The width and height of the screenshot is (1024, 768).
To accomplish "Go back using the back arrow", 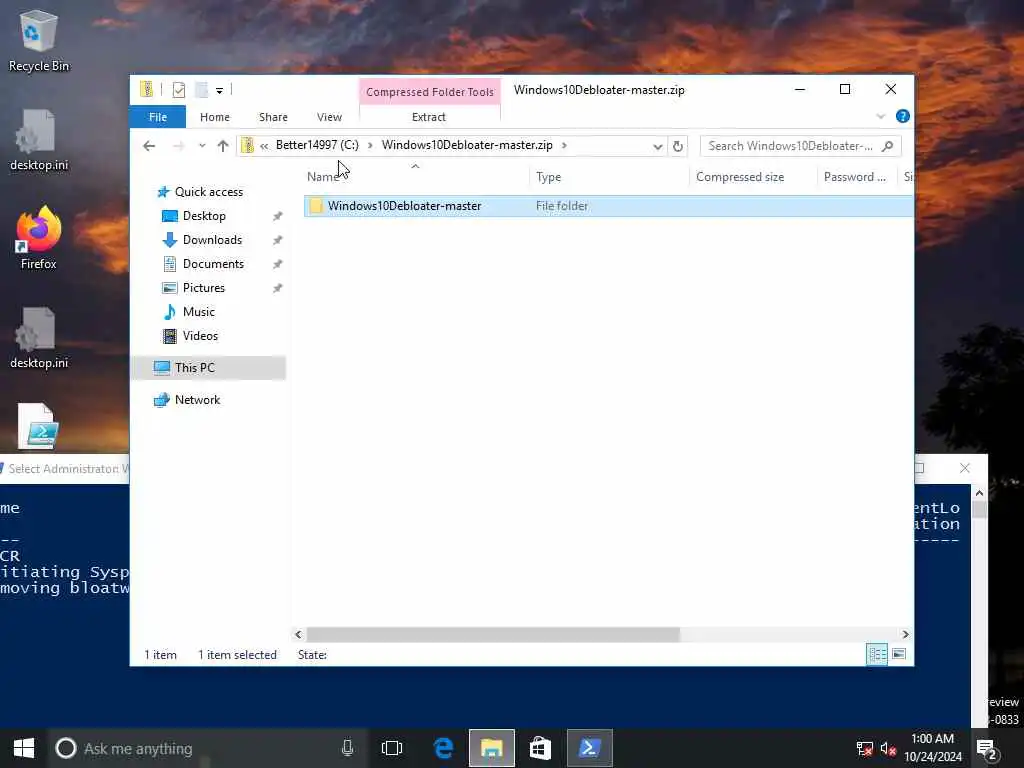I will tap(149, 146).
